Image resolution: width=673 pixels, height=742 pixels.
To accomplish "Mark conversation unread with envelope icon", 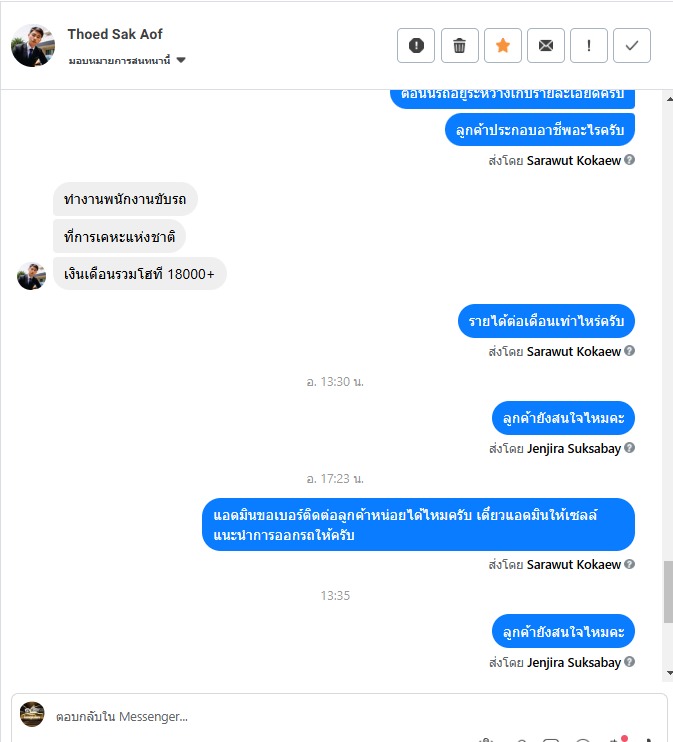I will [x=546, y=45].
